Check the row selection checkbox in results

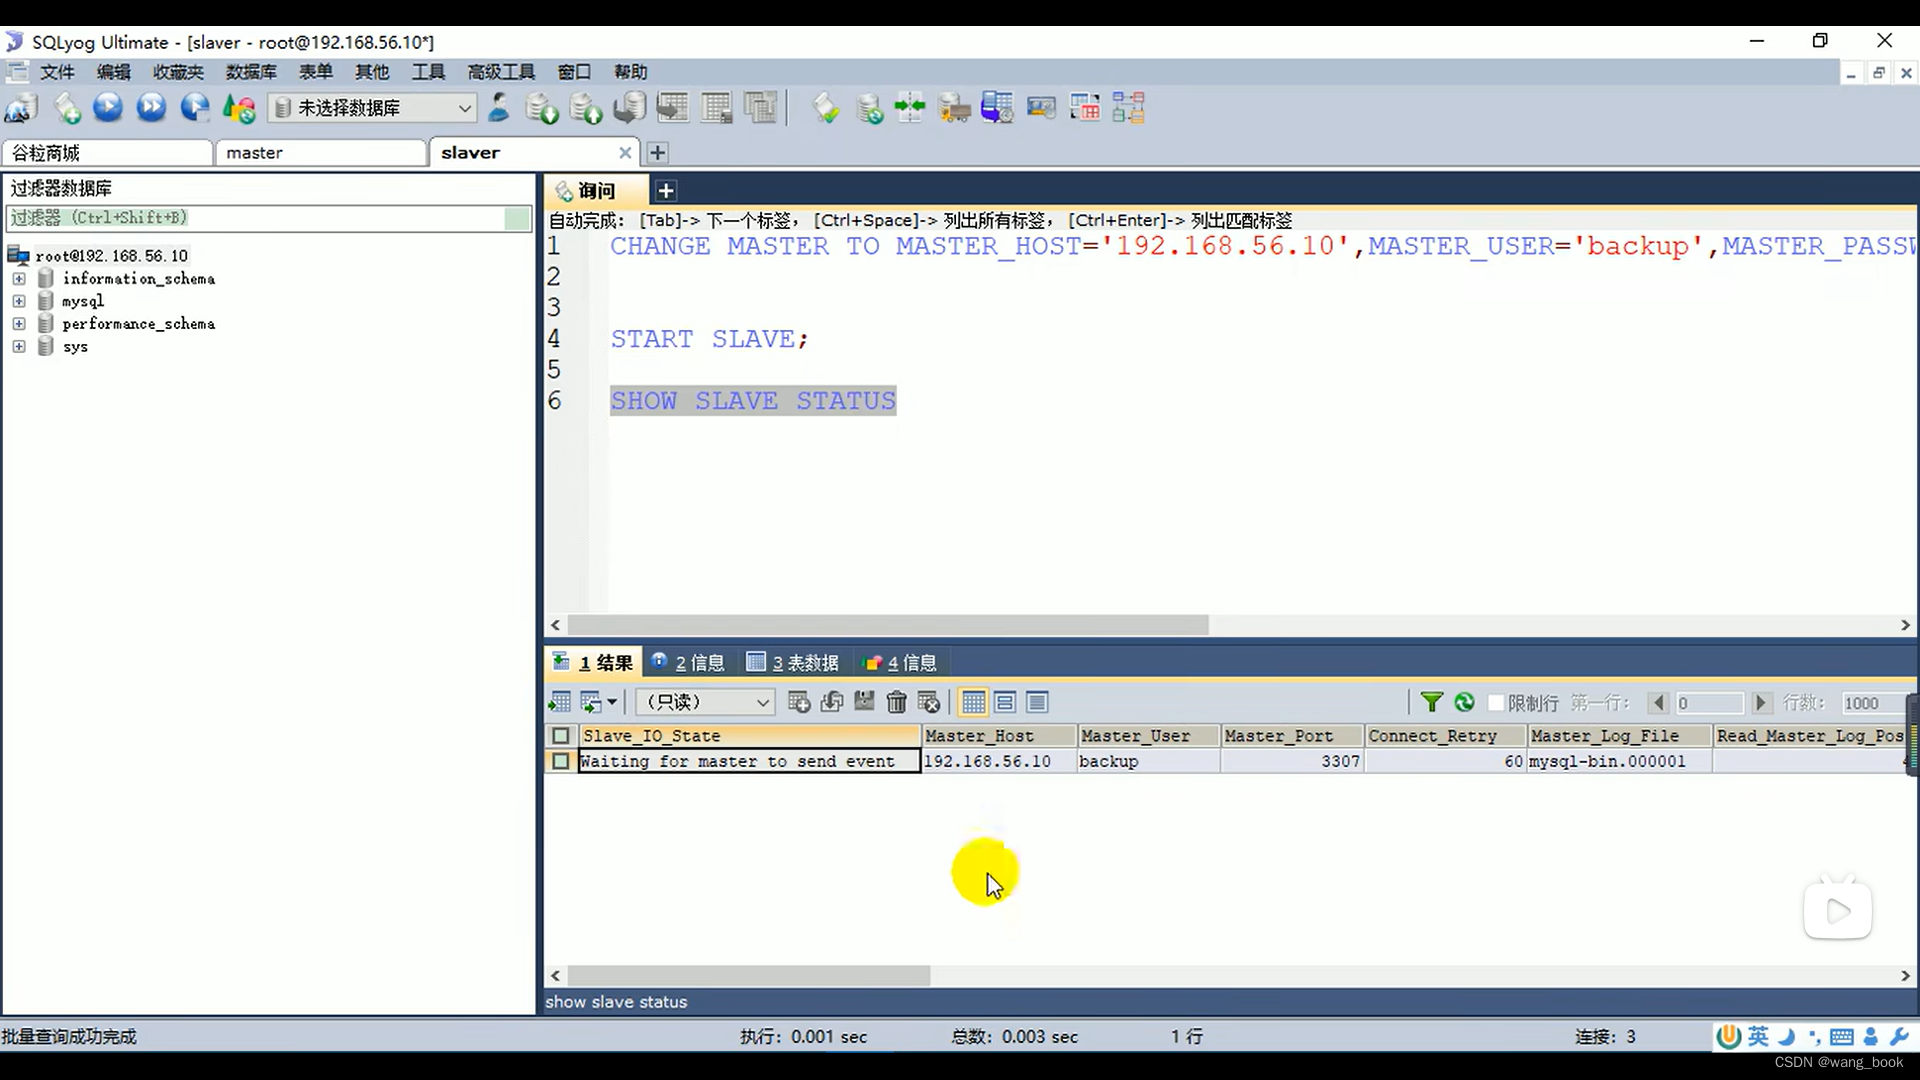click(x=562, y=761)
